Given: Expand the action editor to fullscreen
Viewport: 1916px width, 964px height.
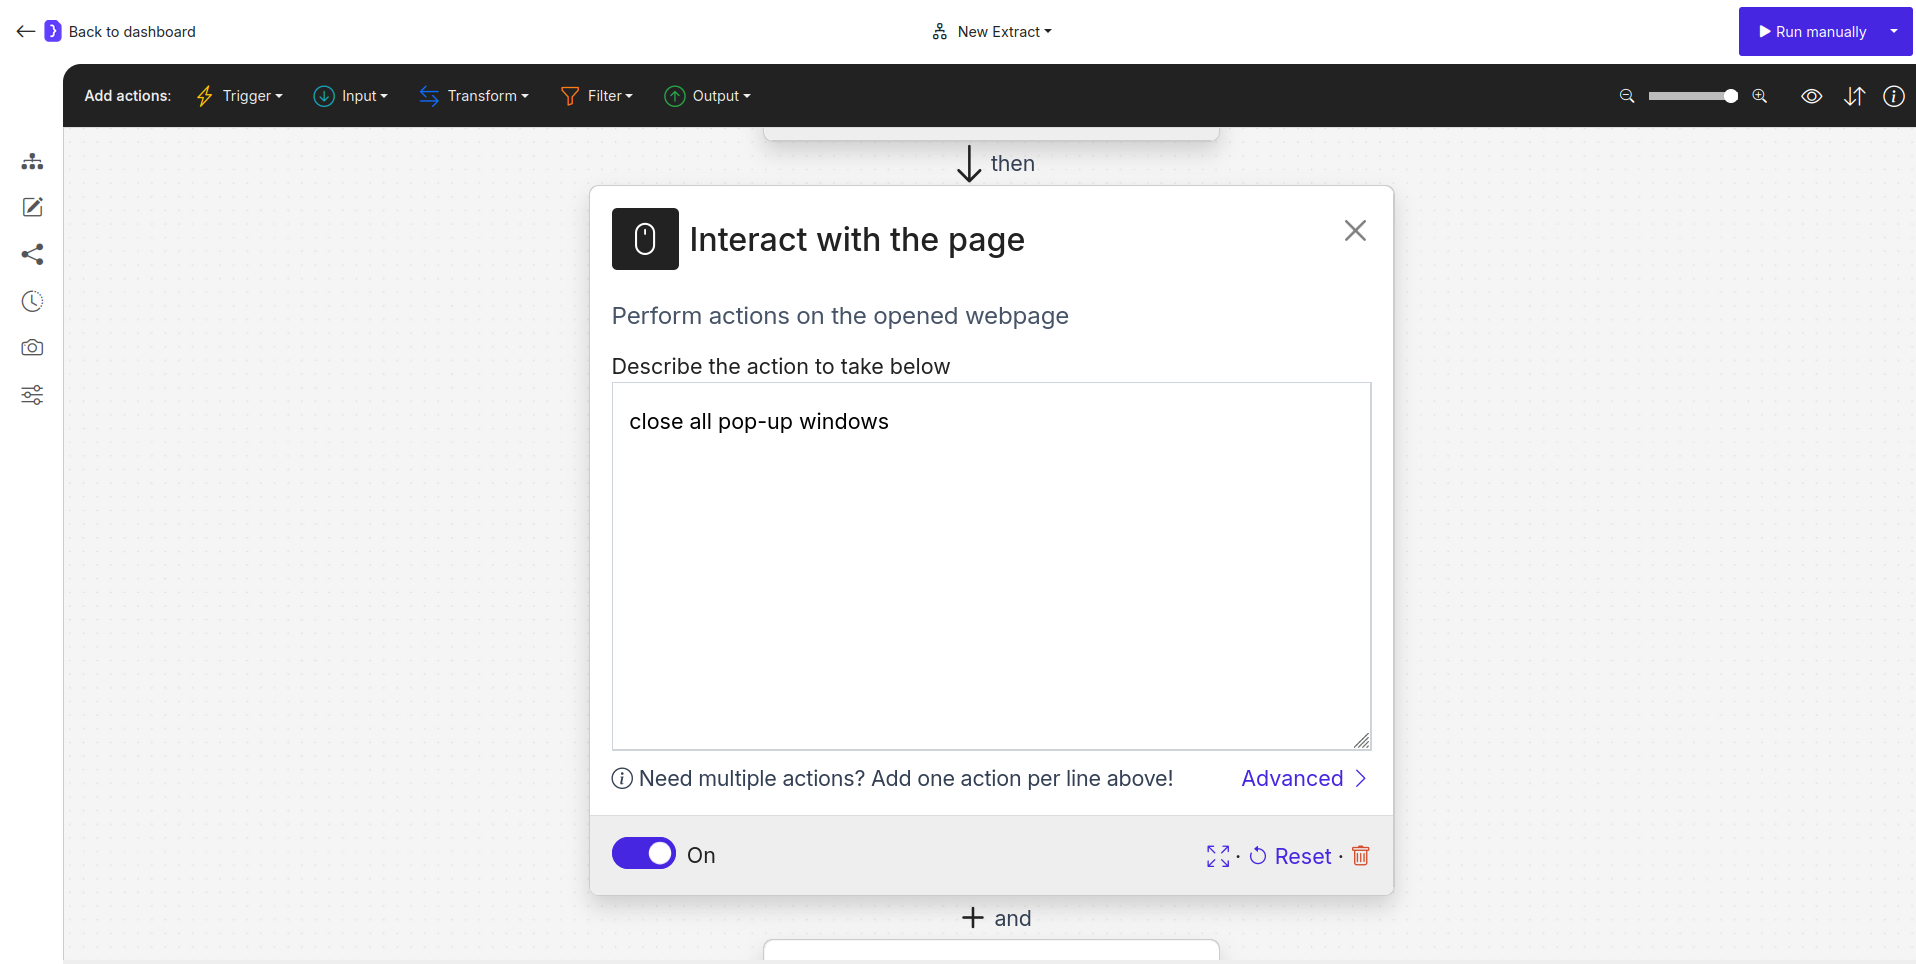Looking at the screenshot, I should [1218, 856].
